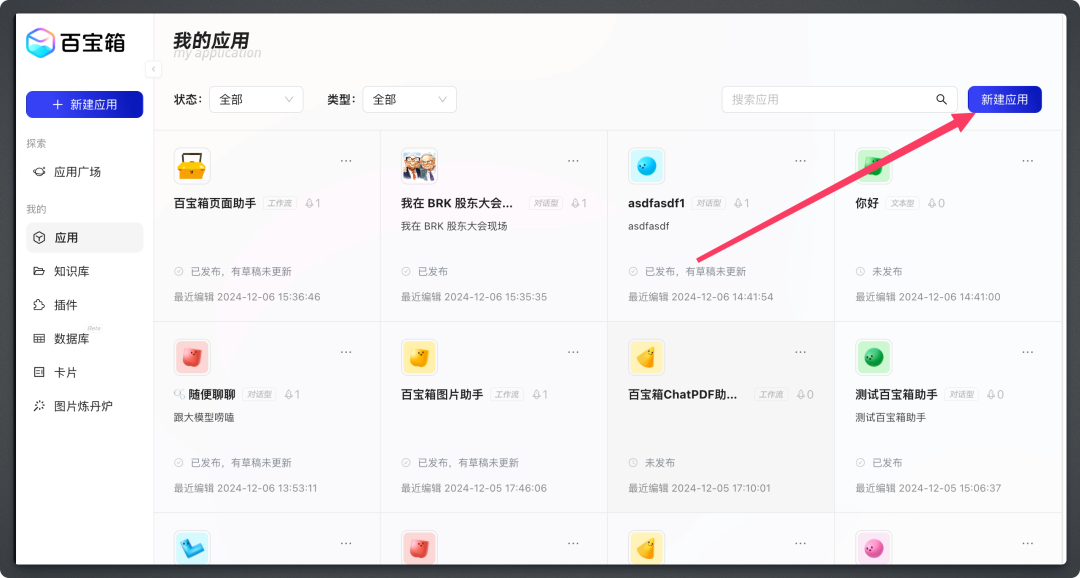
Task: Open 知识库 in the sidebar
Action: point(85,271)
